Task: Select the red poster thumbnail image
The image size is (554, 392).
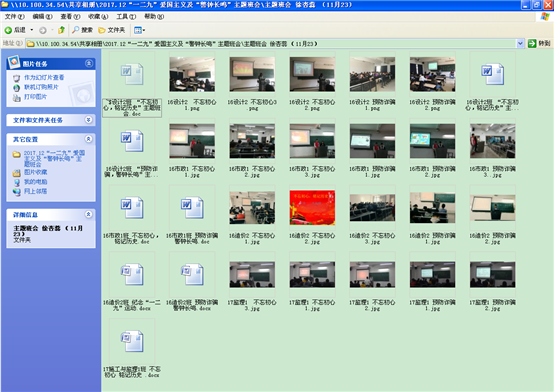Action: tap(312, 208)
